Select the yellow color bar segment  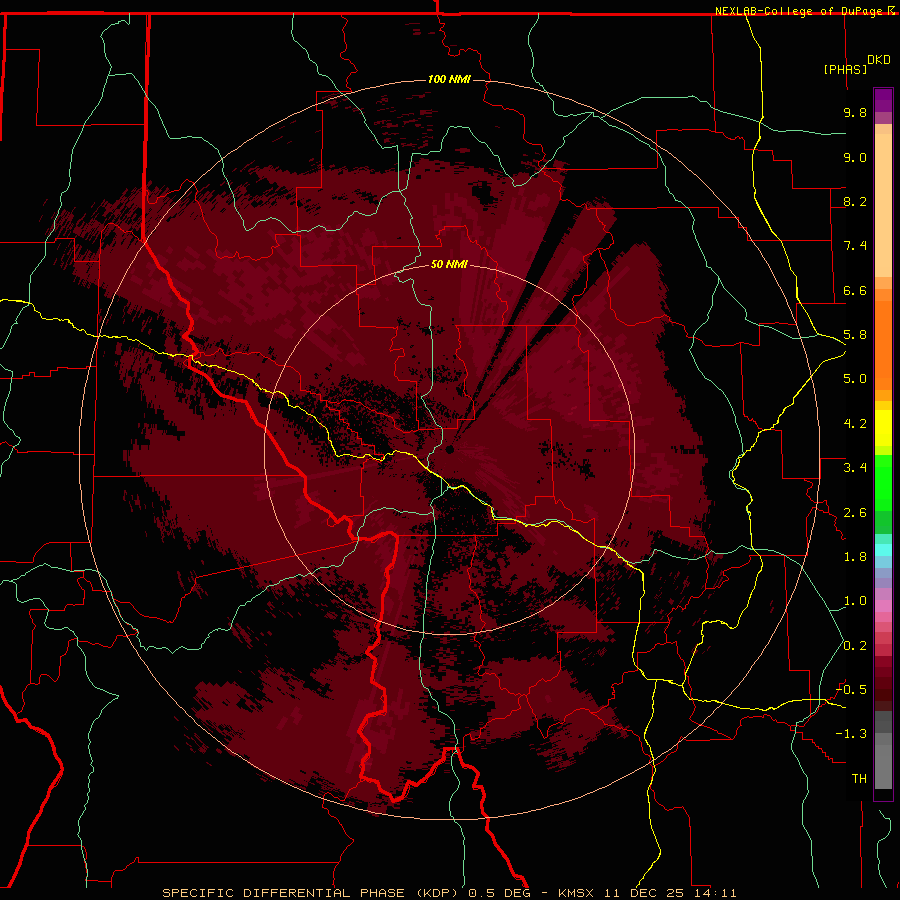[x=883, y=428]
